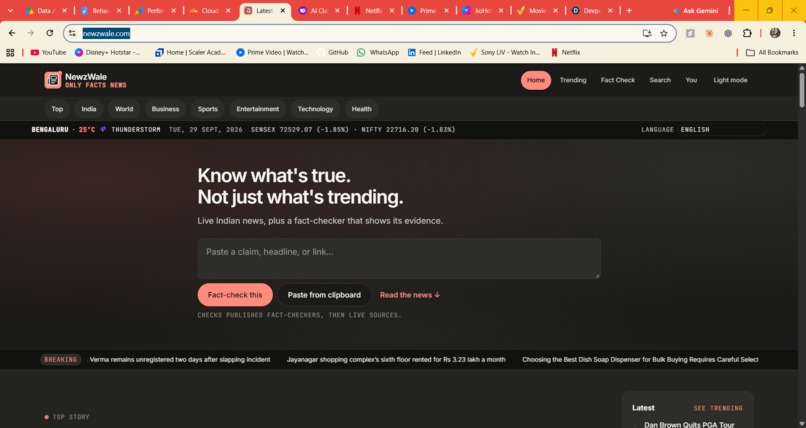Image resolution: width=806 pixels, height=428 pixels.
Task: Close the Netflix browser tab
Action: (x=392, y=10)
